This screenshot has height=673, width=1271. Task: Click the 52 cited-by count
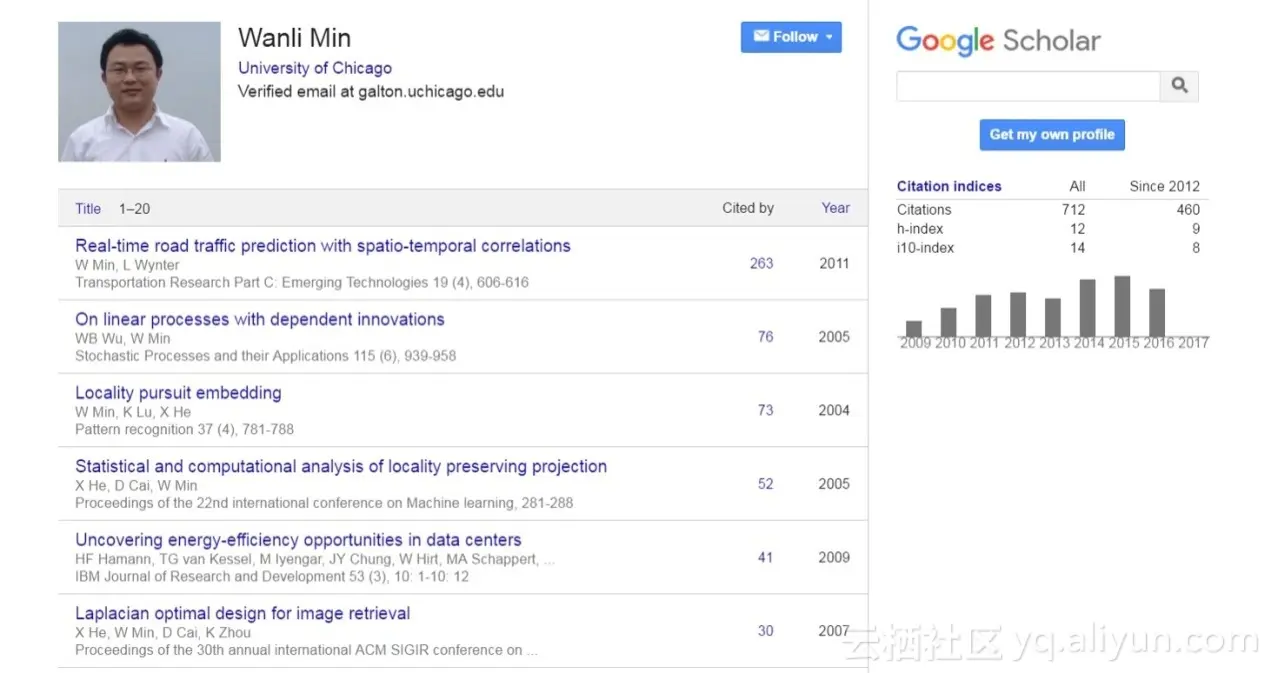[765, 484]
